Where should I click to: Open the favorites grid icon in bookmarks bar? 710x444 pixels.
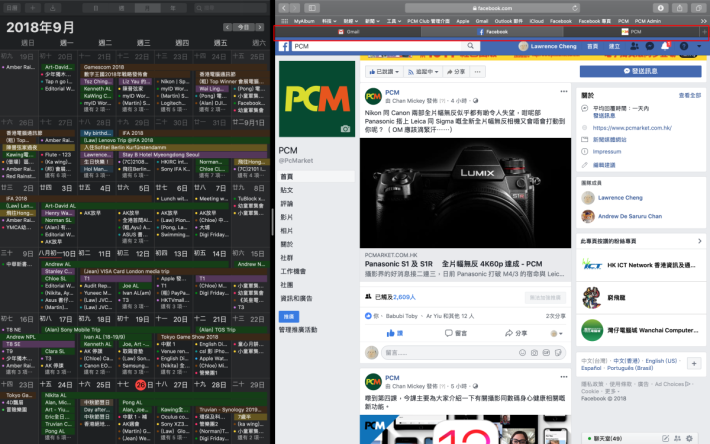click(x=284, y=21)
